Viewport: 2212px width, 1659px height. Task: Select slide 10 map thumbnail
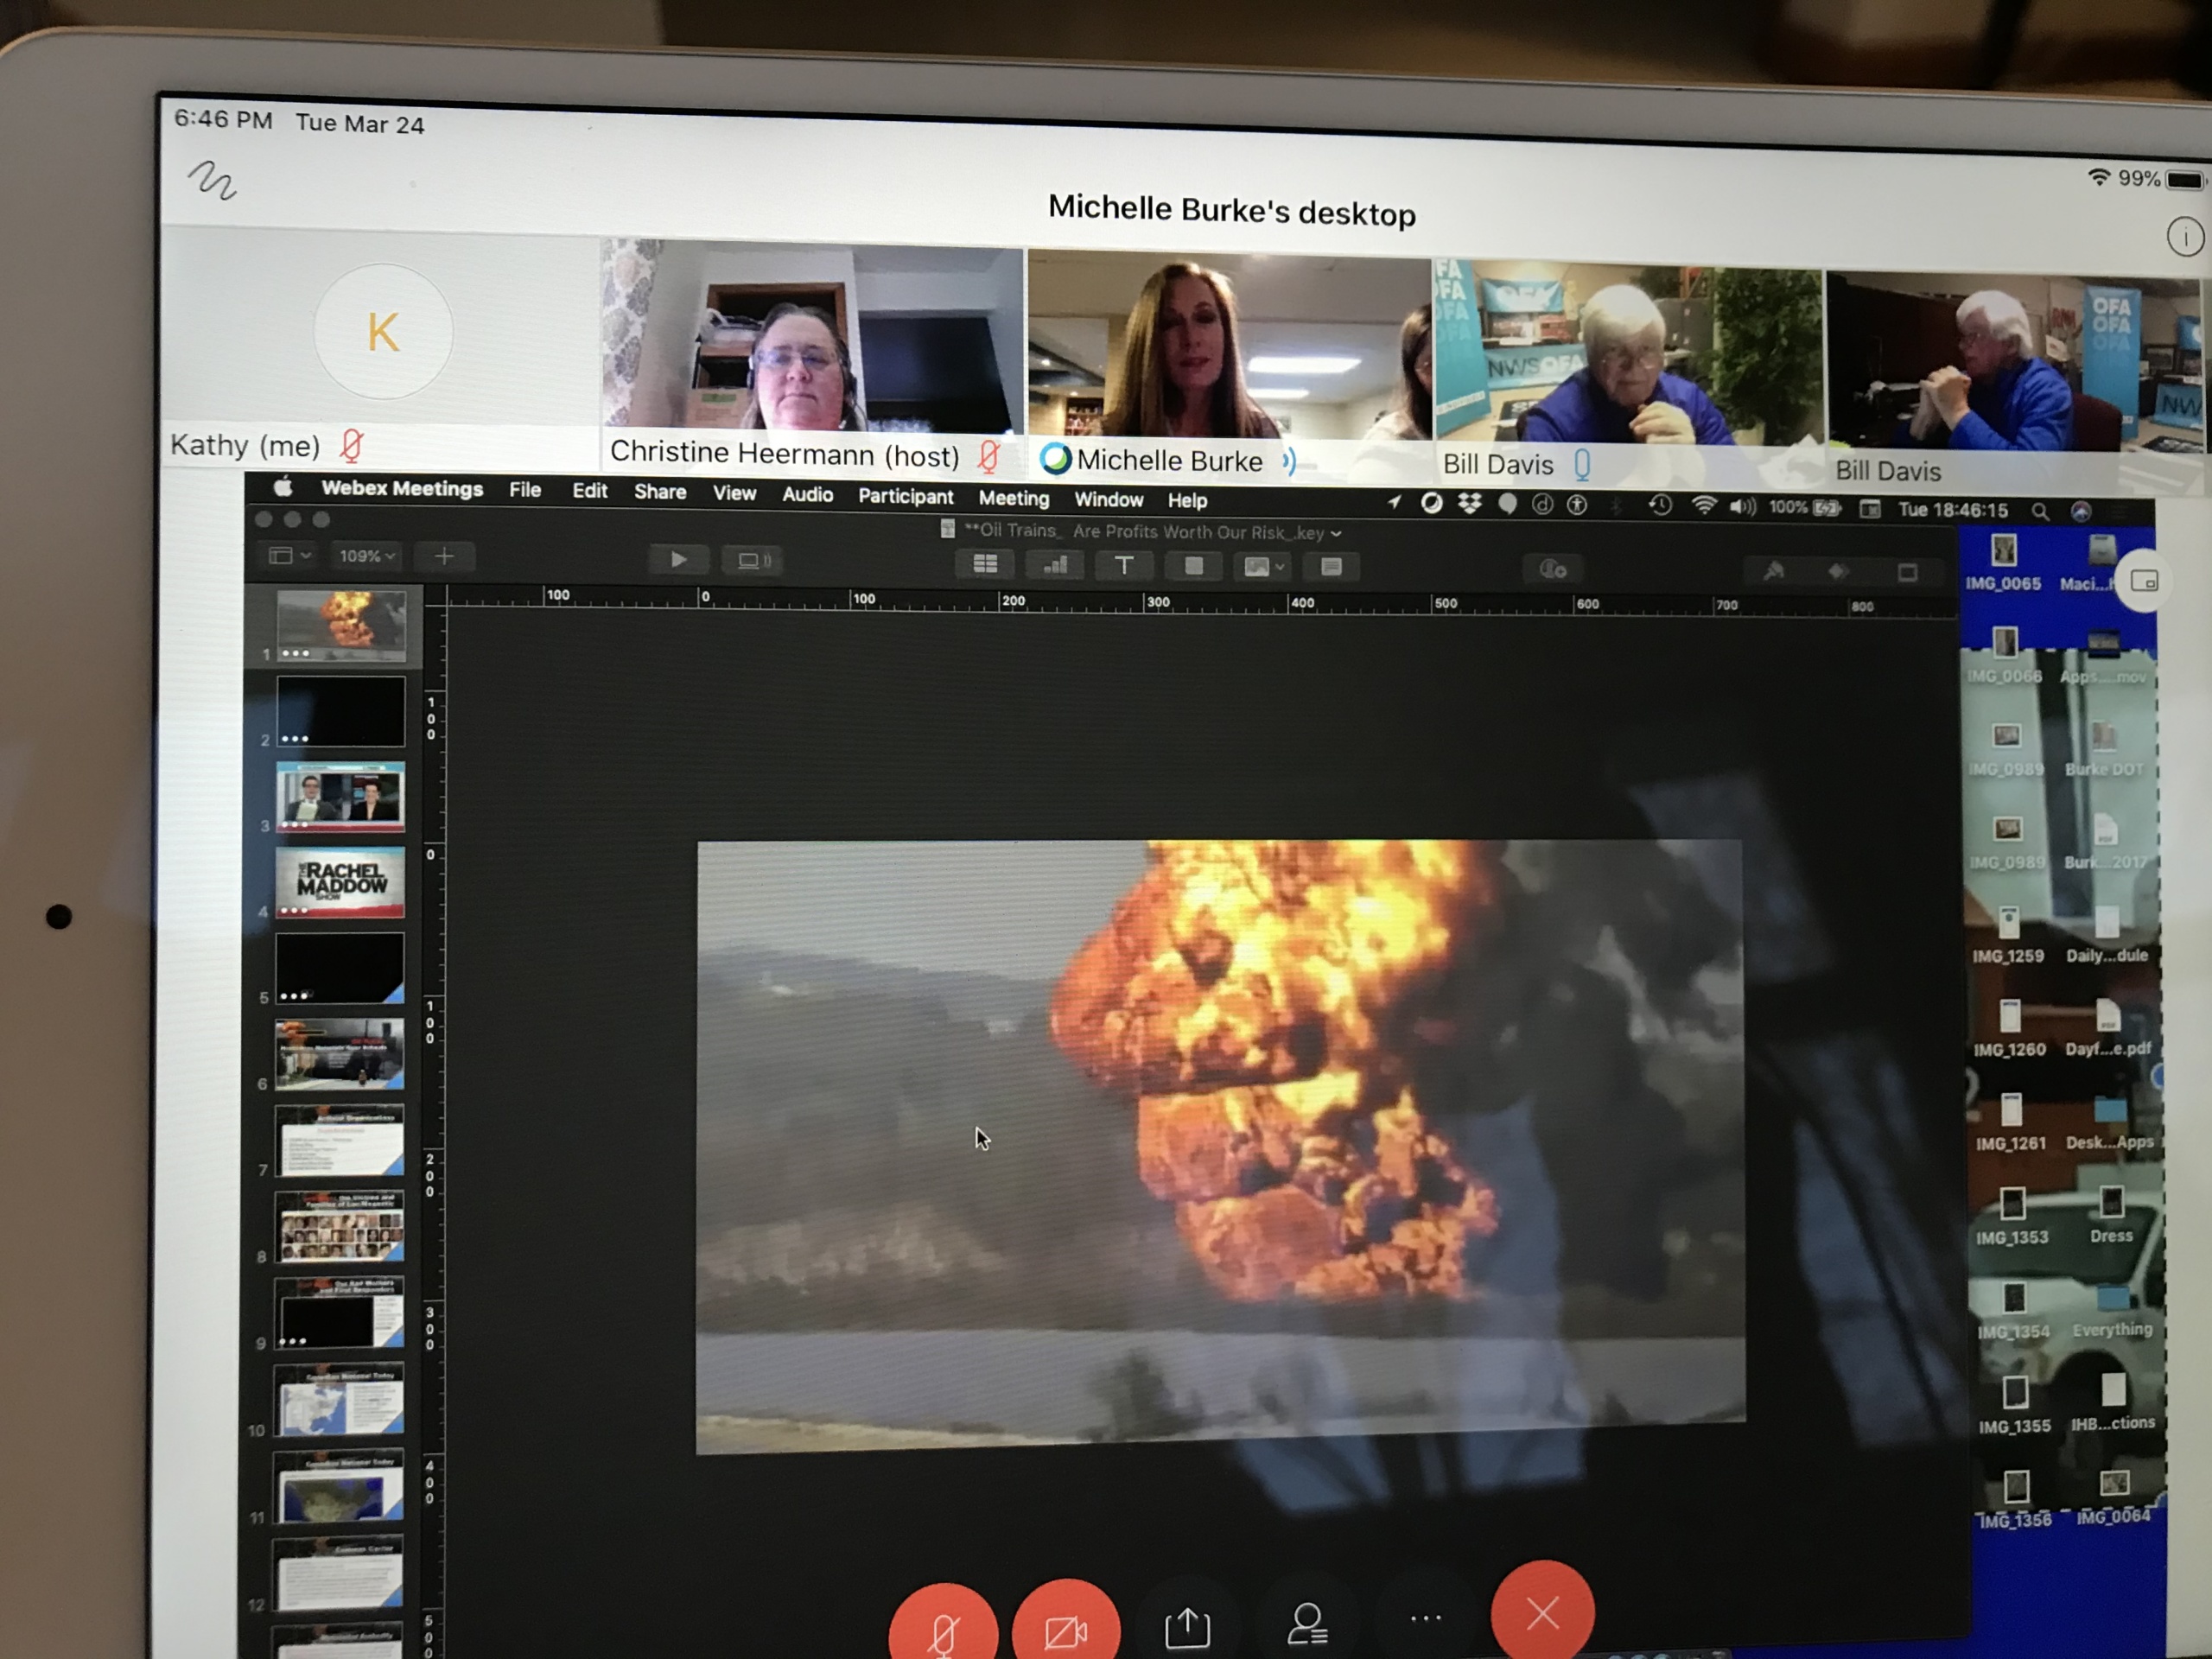coord(339,1399)
